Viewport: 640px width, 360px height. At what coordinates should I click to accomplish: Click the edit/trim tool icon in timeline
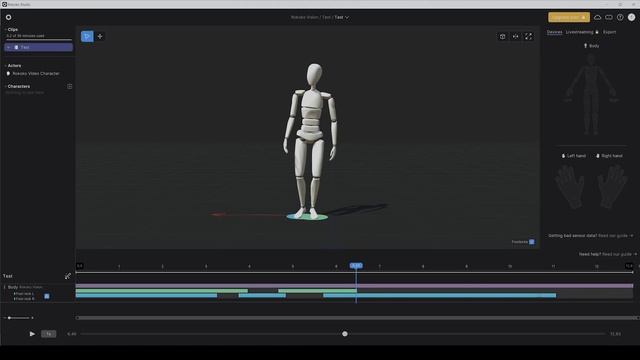click(68, 276)
